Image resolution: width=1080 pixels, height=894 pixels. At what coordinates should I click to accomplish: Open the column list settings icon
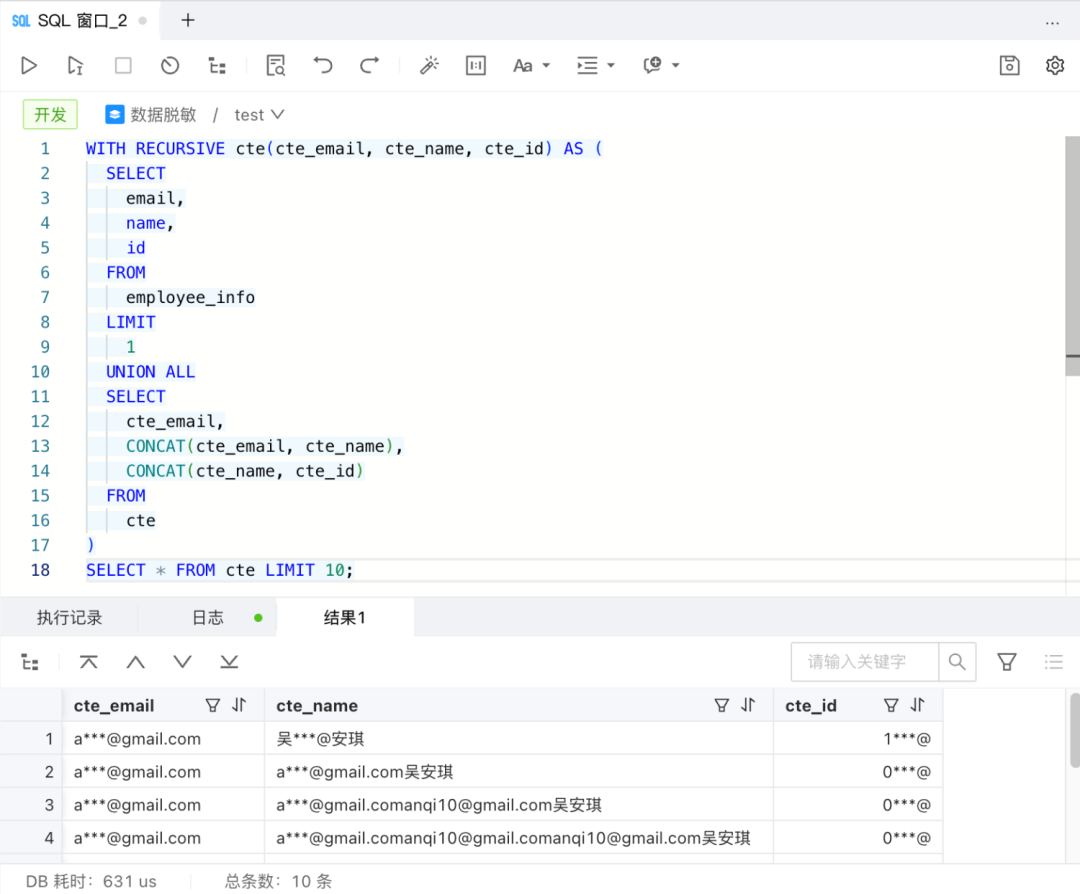pyautogui.click(x=1053, y=662)
